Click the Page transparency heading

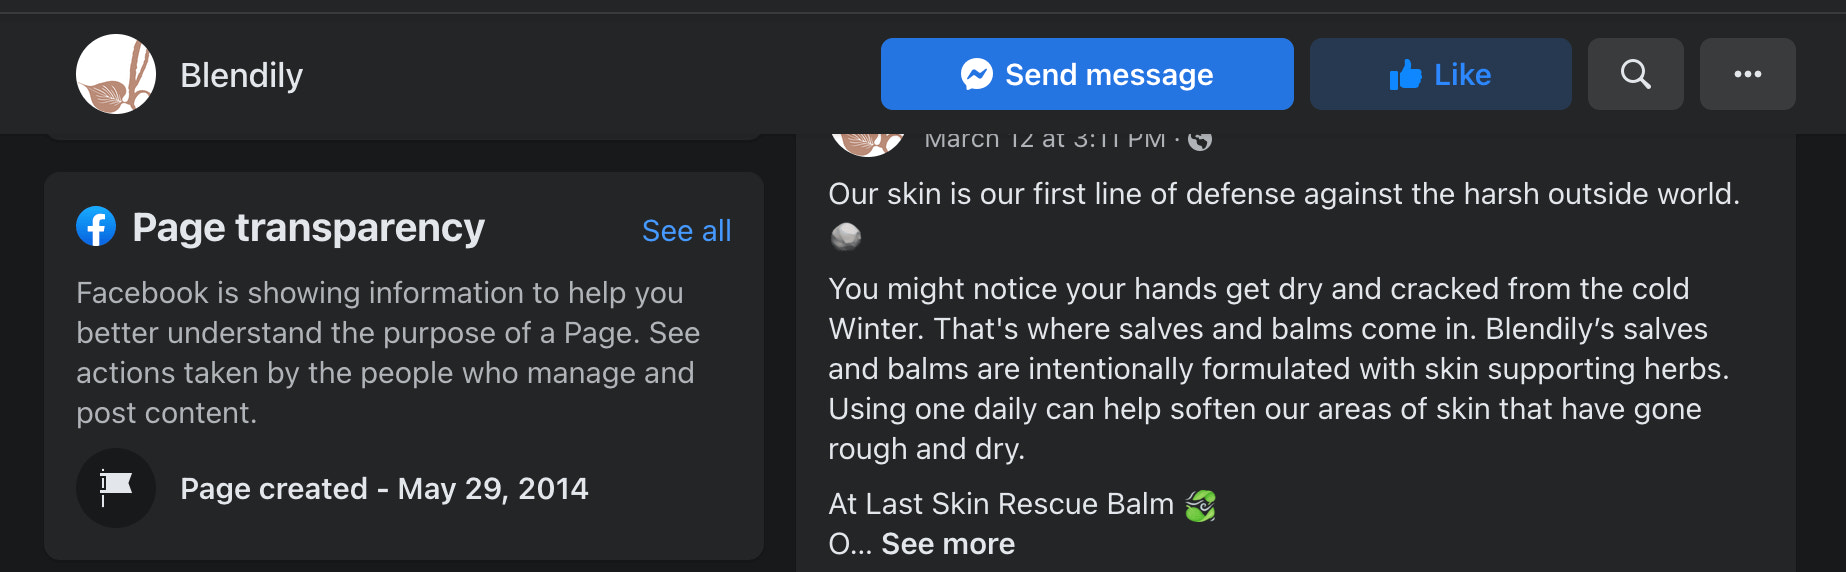point(308,228)
